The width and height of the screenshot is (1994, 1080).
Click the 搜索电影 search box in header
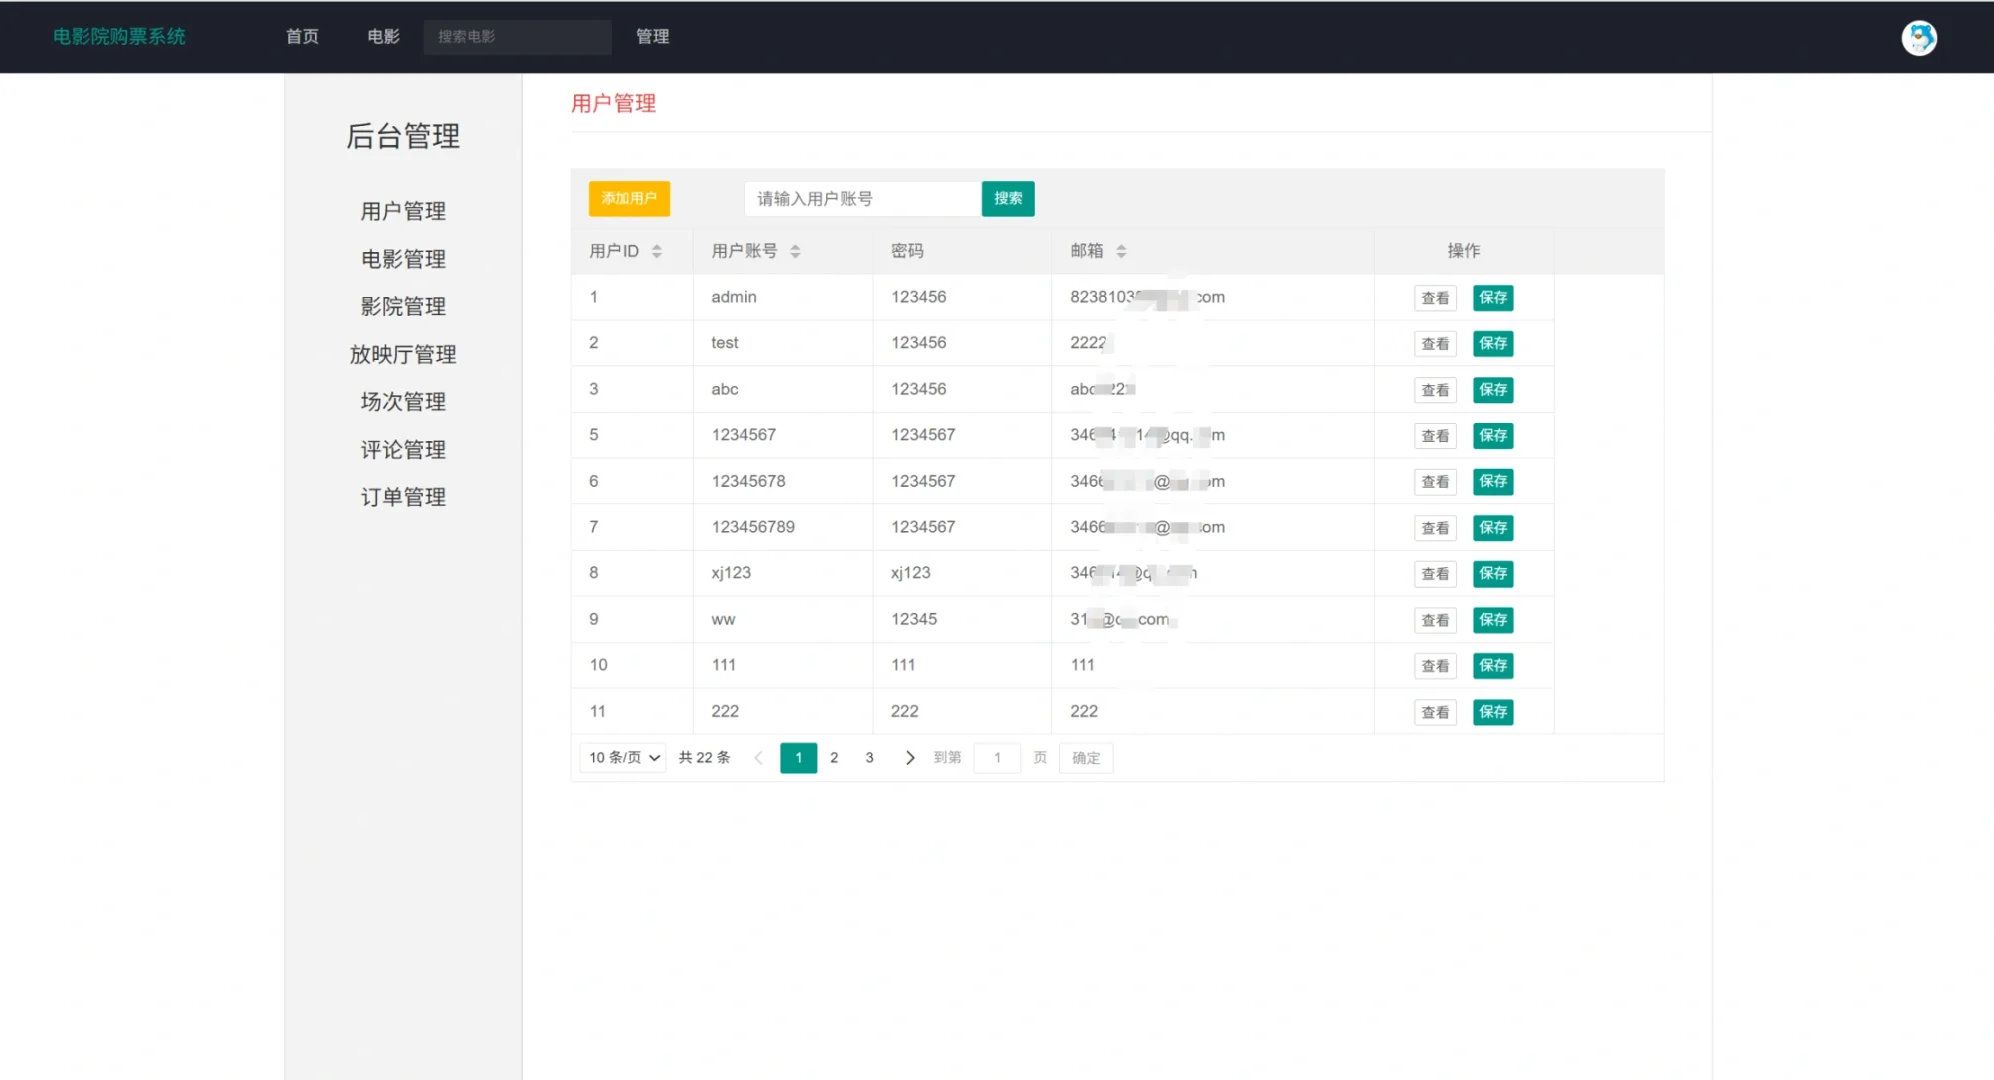pyautogui.click(x=517, y=37)
